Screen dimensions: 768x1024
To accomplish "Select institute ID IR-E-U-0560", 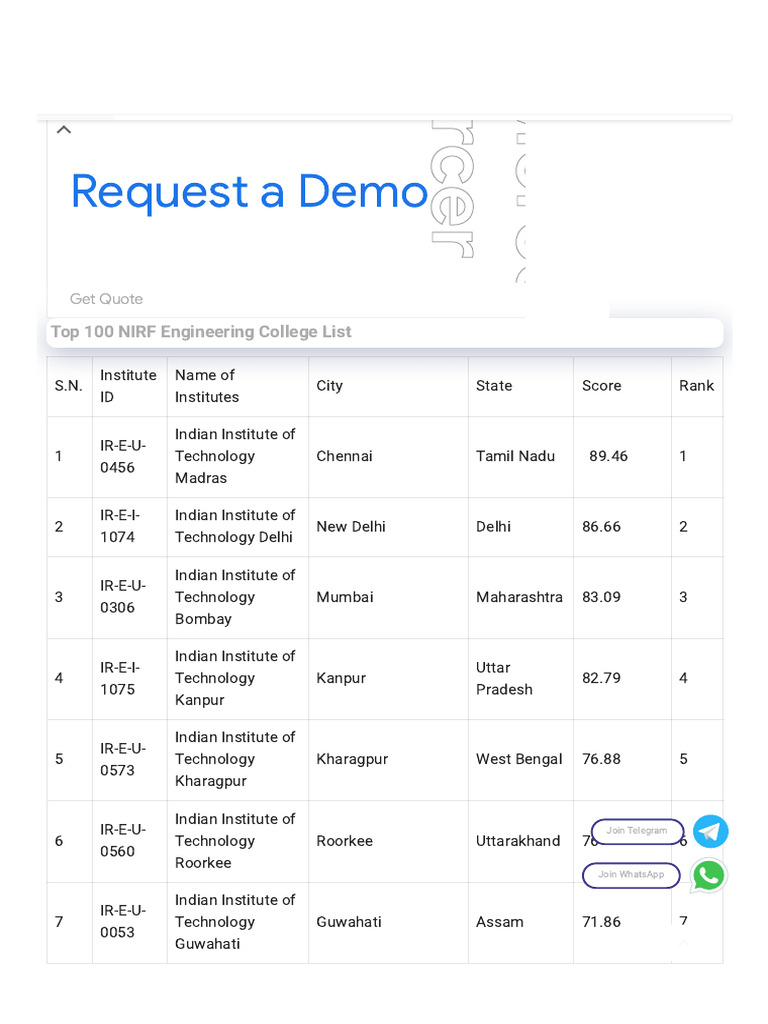I will click(x=123, y=840).
